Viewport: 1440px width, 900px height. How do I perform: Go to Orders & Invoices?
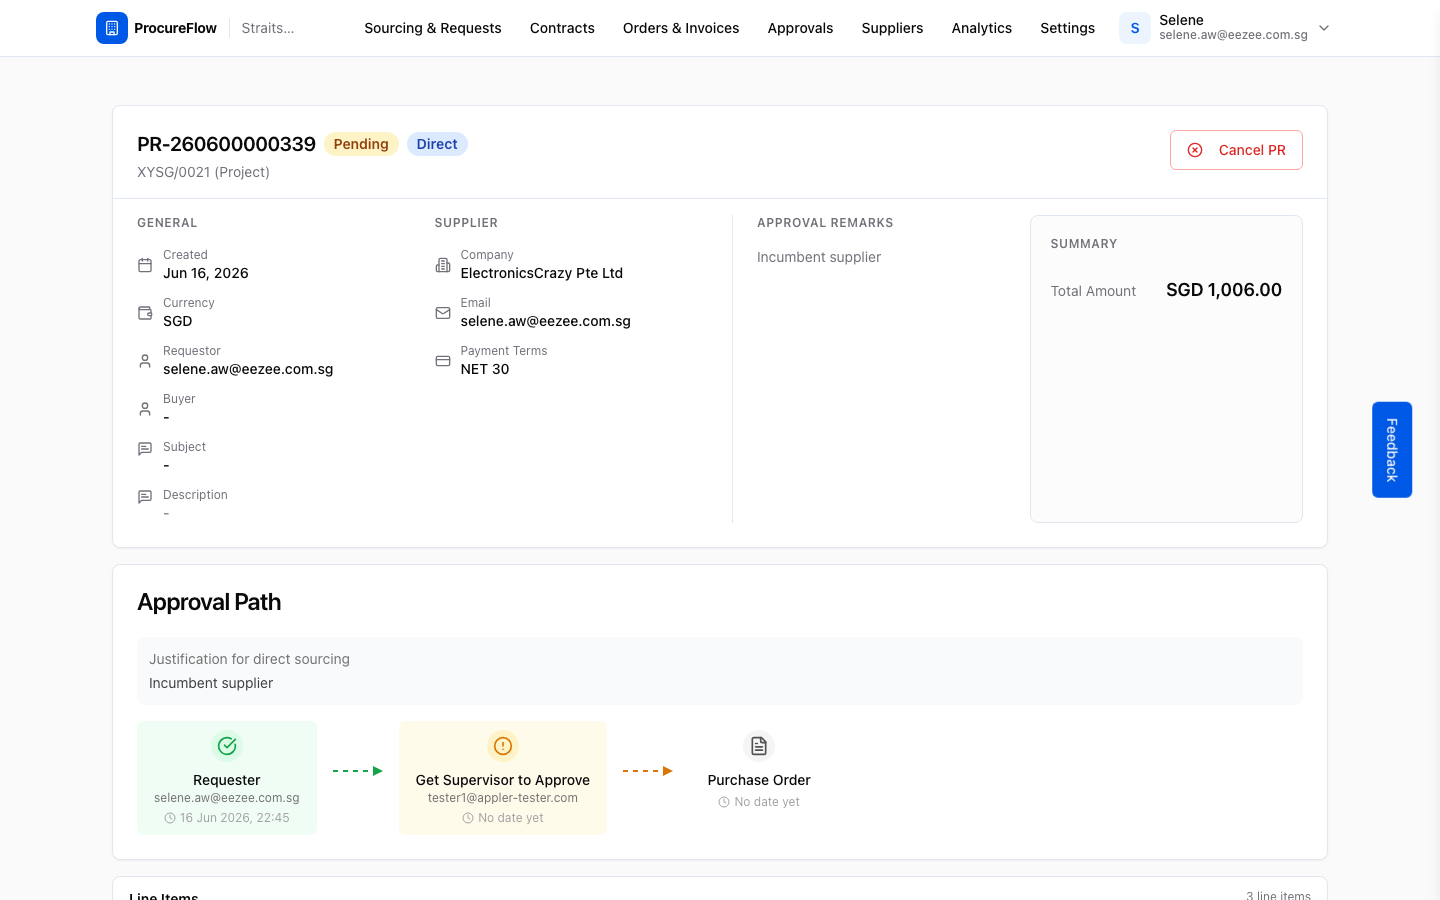coord(681,28)
